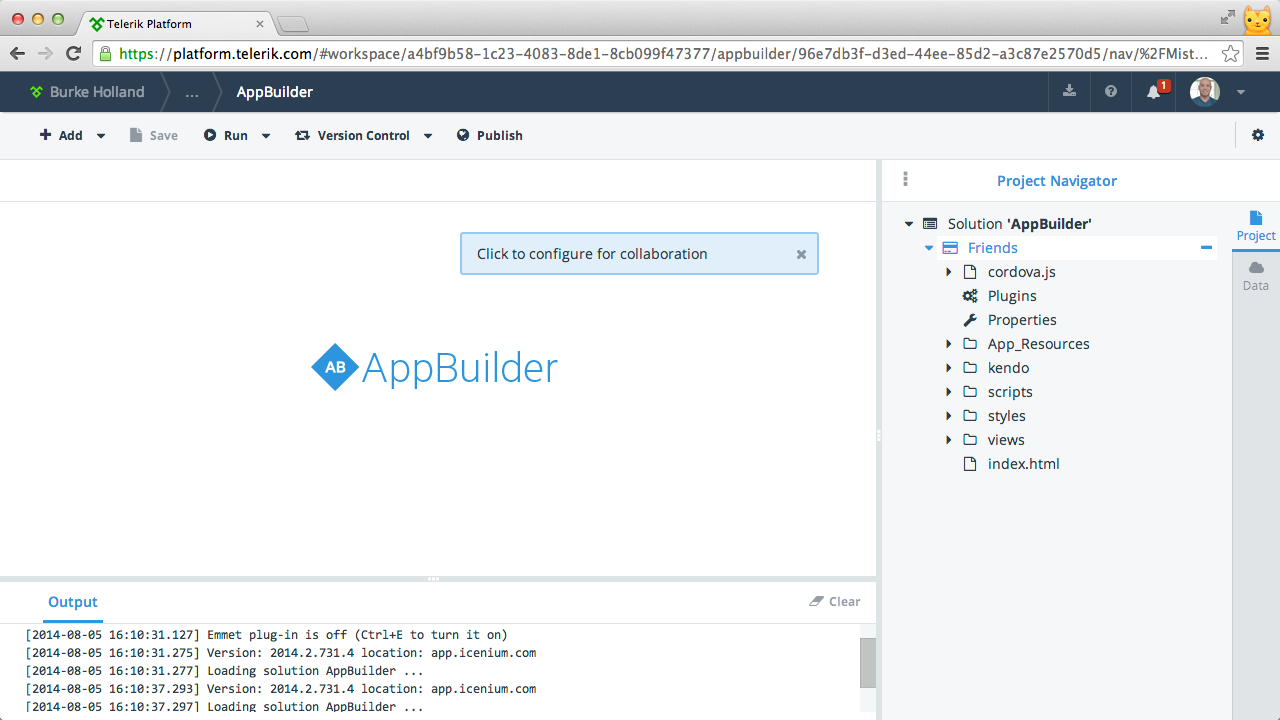Click the Output panel scrollbar thumb
Viewport: 1280px width, 720px height.
point(868,663)
